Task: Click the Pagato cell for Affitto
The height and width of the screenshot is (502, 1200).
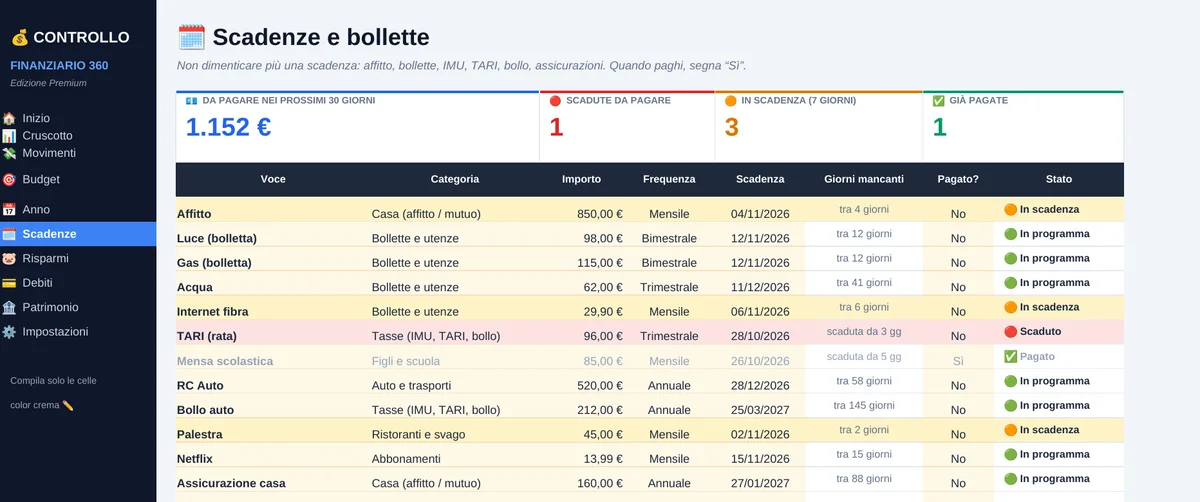Action: (958, 210)
